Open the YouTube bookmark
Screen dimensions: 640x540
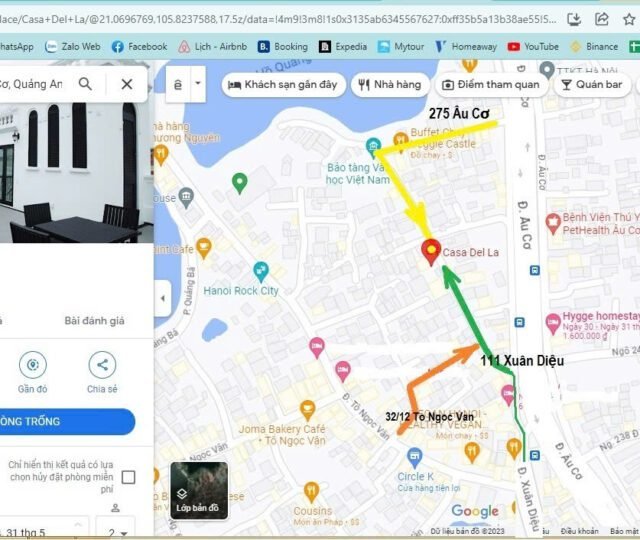click(x=533, y=46)
